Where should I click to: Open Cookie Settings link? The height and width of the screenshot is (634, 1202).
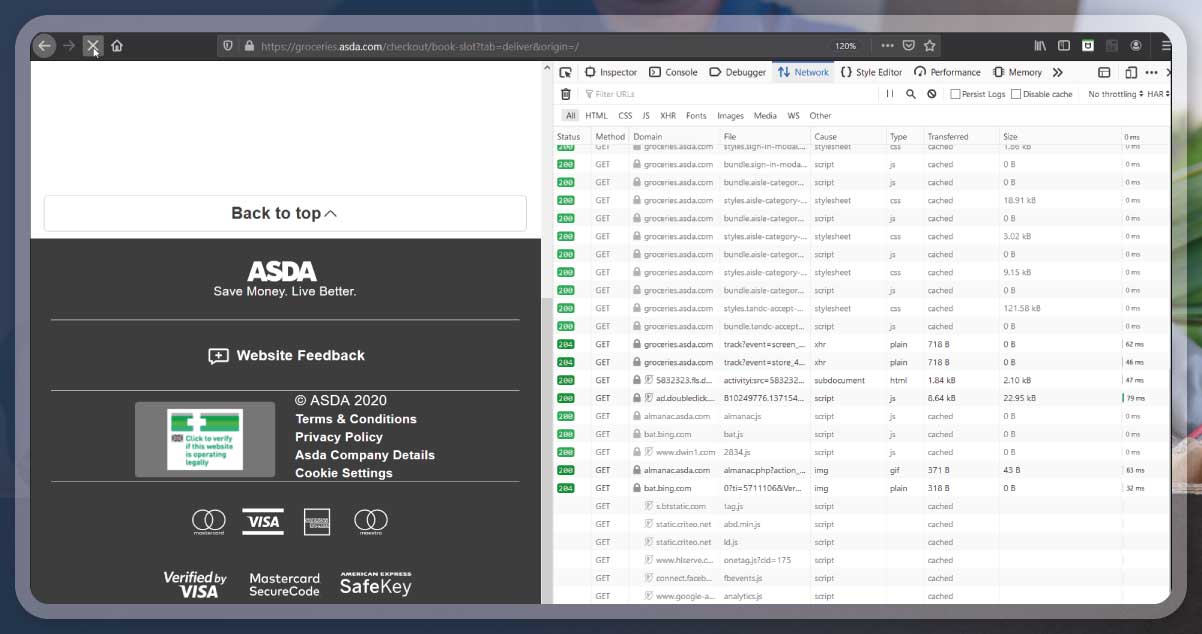[x=344, y=473]
